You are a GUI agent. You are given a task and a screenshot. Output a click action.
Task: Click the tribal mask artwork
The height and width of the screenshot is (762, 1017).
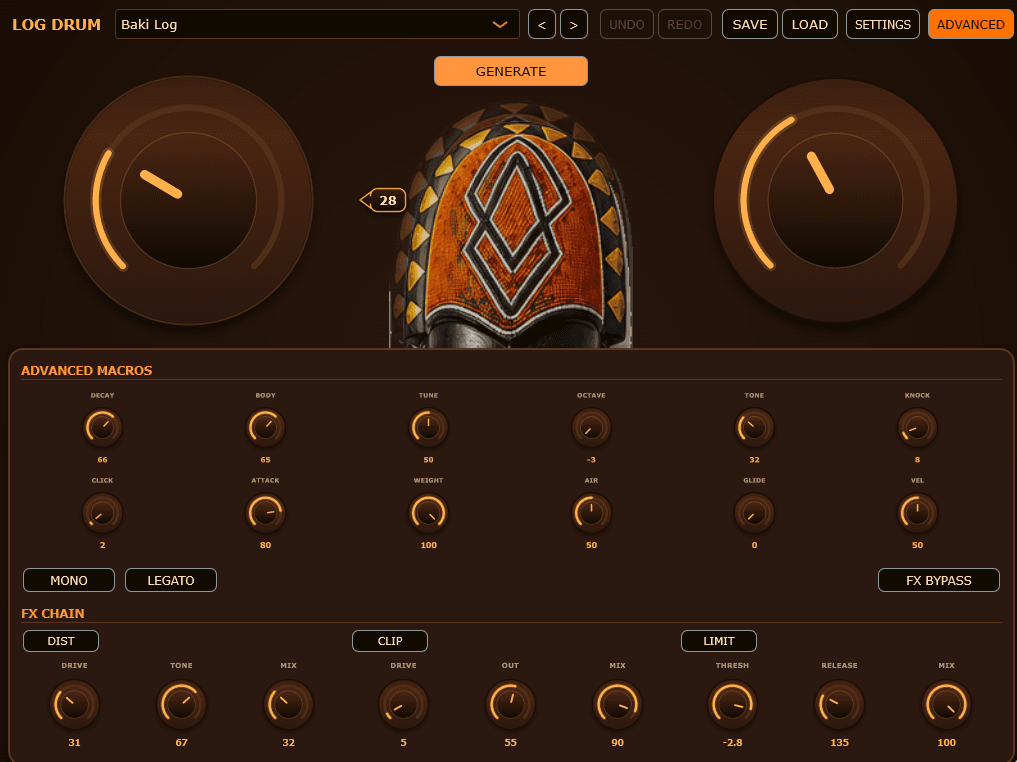pos(511,226)
